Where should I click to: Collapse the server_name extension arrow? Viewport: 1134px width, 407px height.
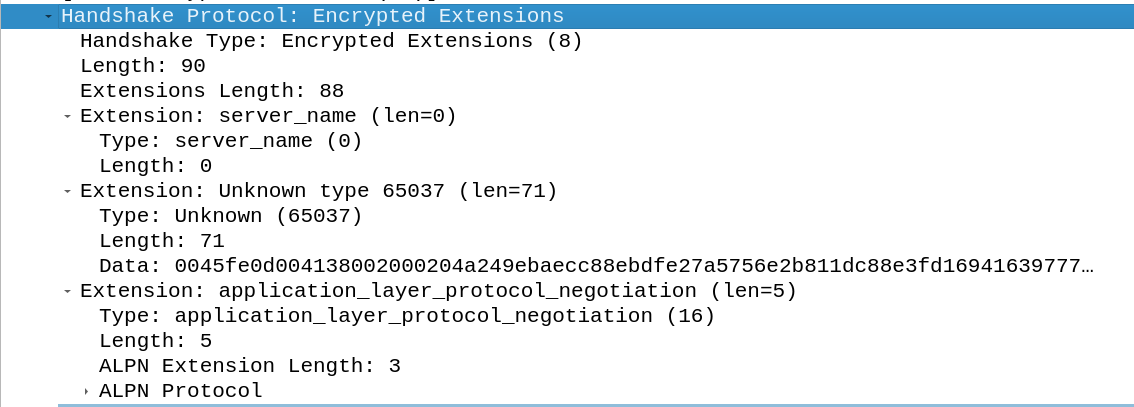coord(67,116)
